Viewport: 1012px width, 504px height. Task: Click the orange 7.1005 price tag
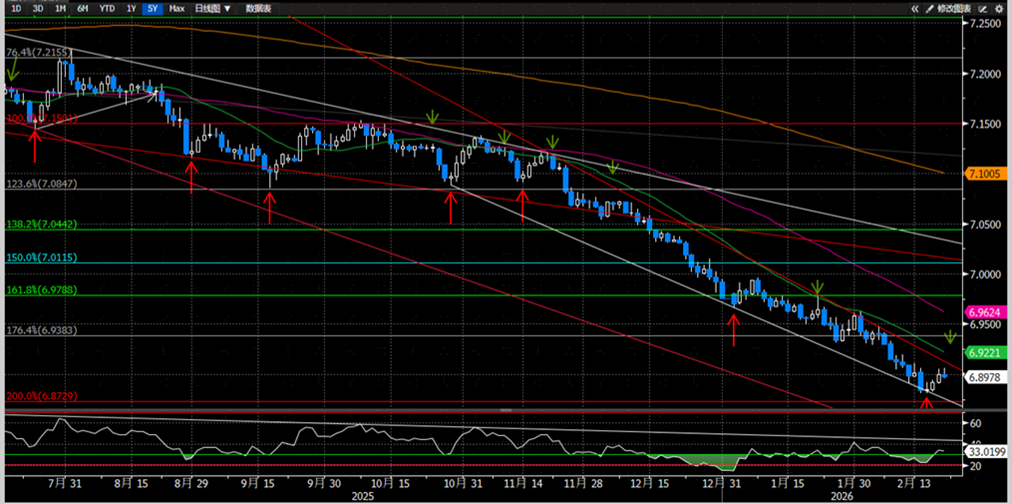point(986,174)
